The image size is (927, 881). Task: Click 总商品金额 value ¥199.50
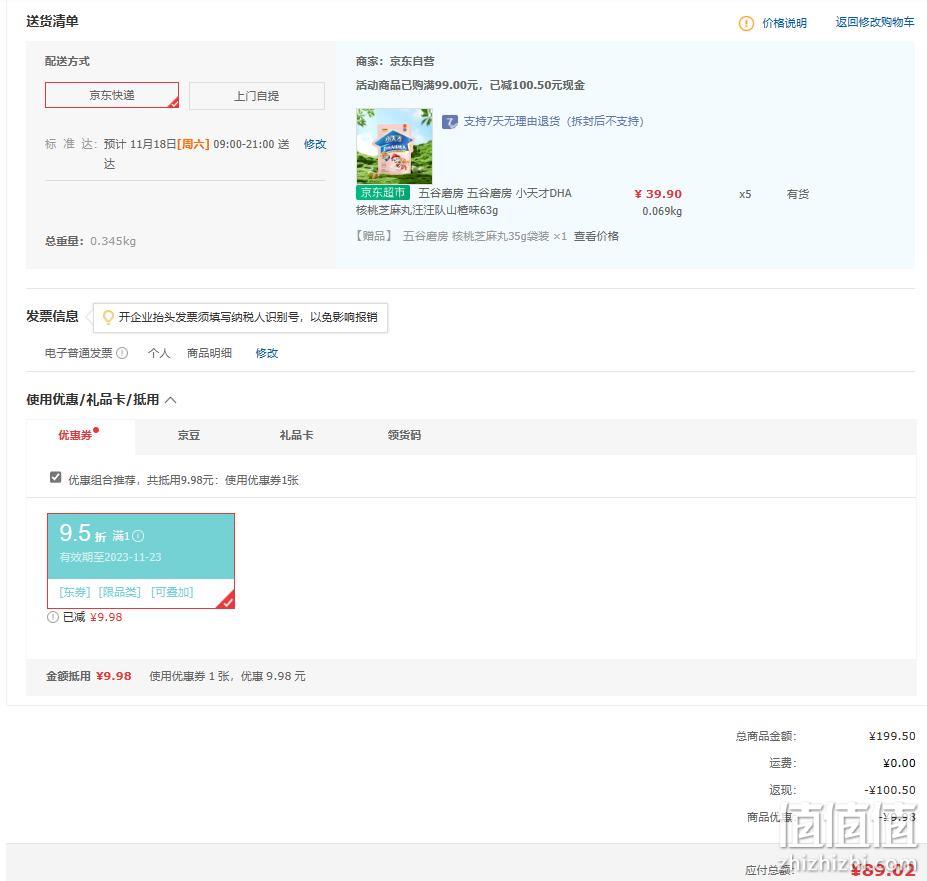click(892, 736)
